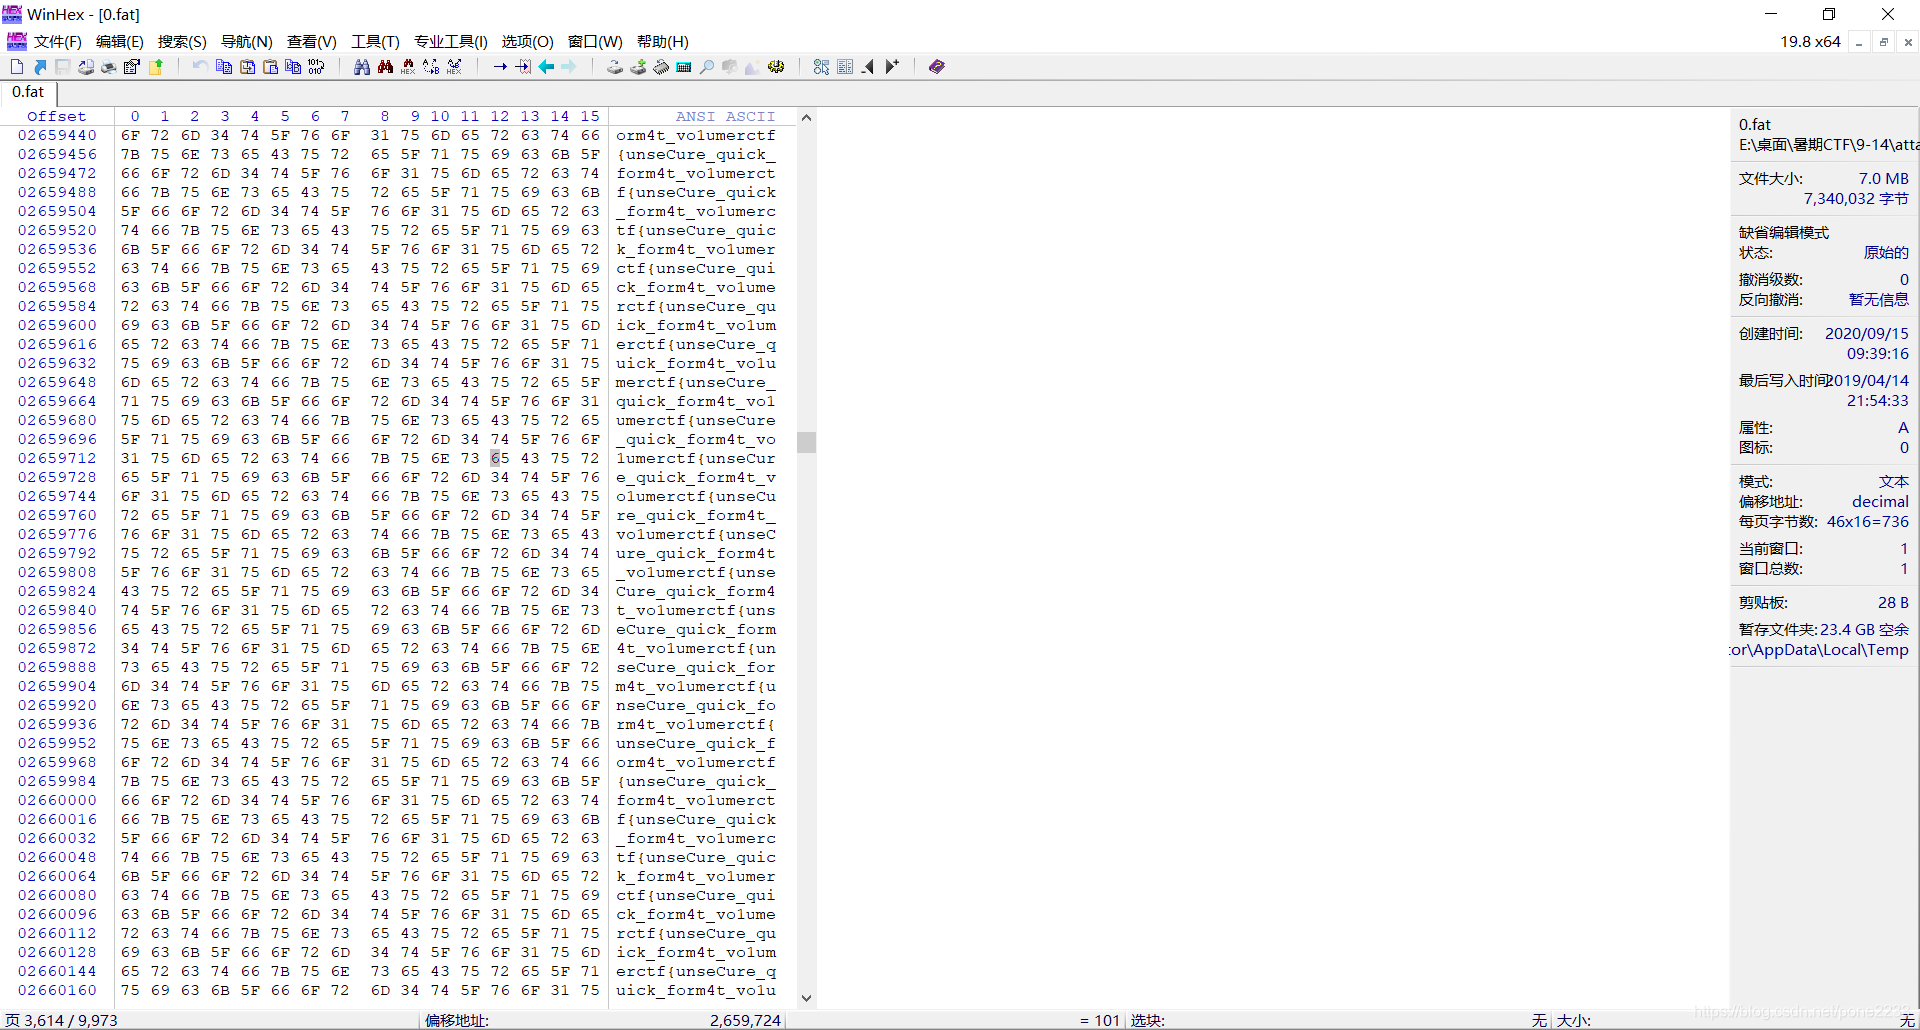The width and height of the screenshot is (1920, 1030).
Task: Click offset label 02659440
Action: [x=57, y=135]
